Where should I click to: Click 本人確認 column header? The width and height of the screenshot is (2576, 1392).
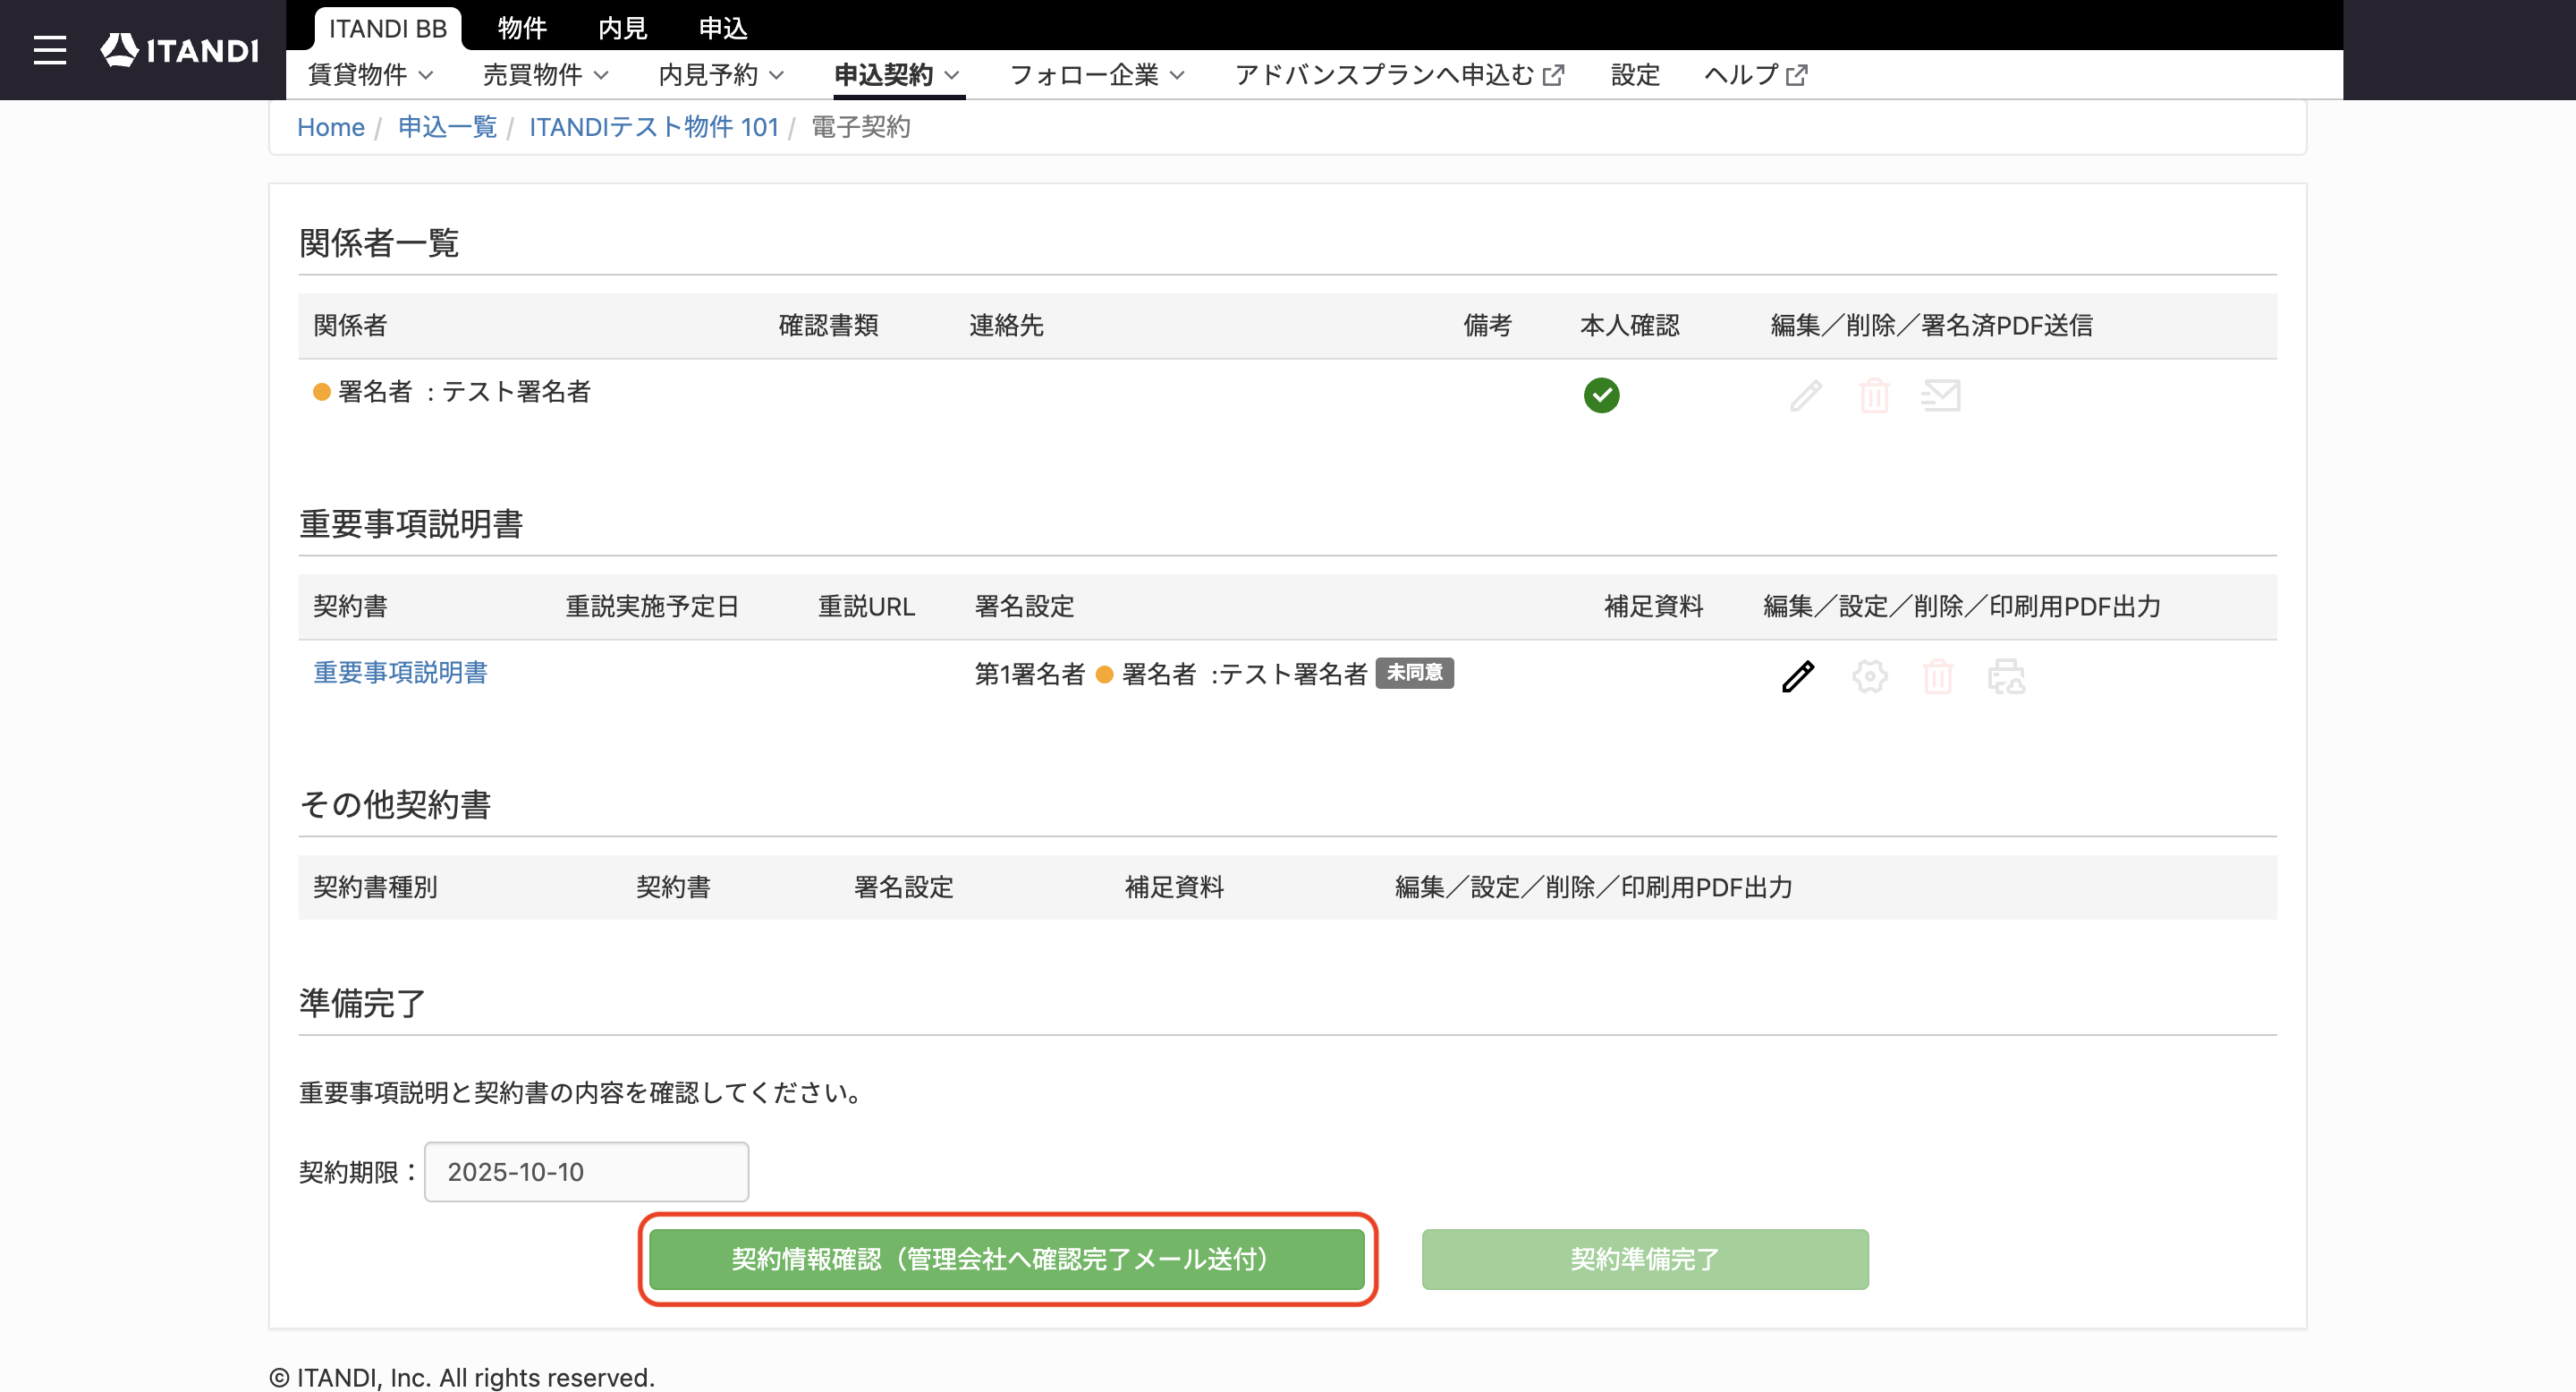coord(1630,325)
